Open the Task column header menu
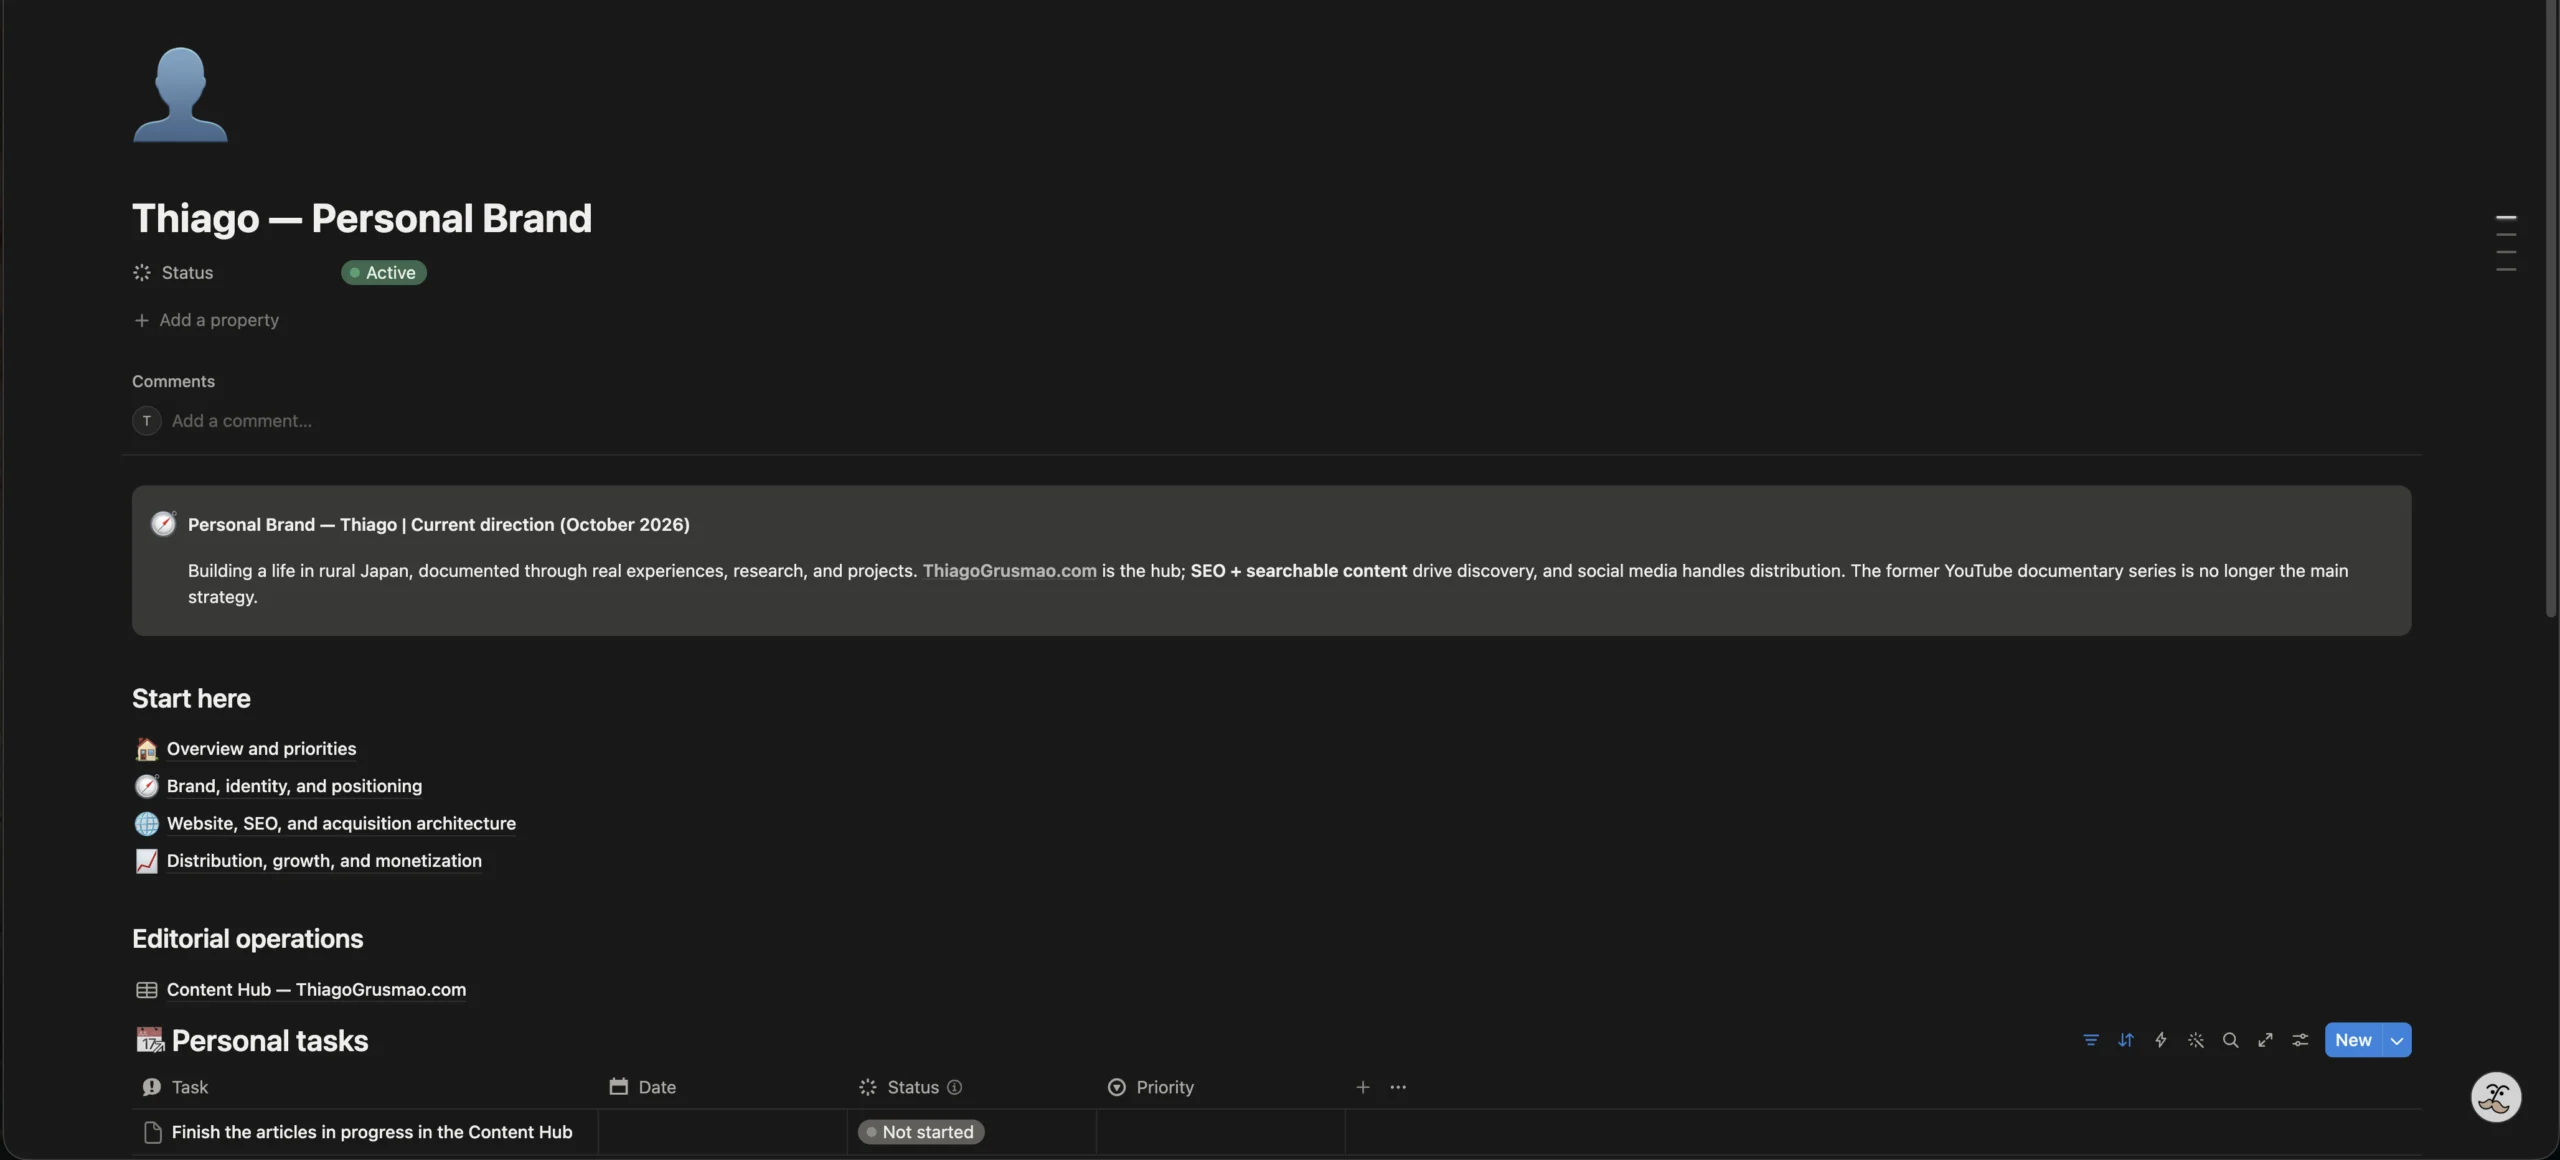This screenshot has height=1160, width=2560. (175, 1087)
